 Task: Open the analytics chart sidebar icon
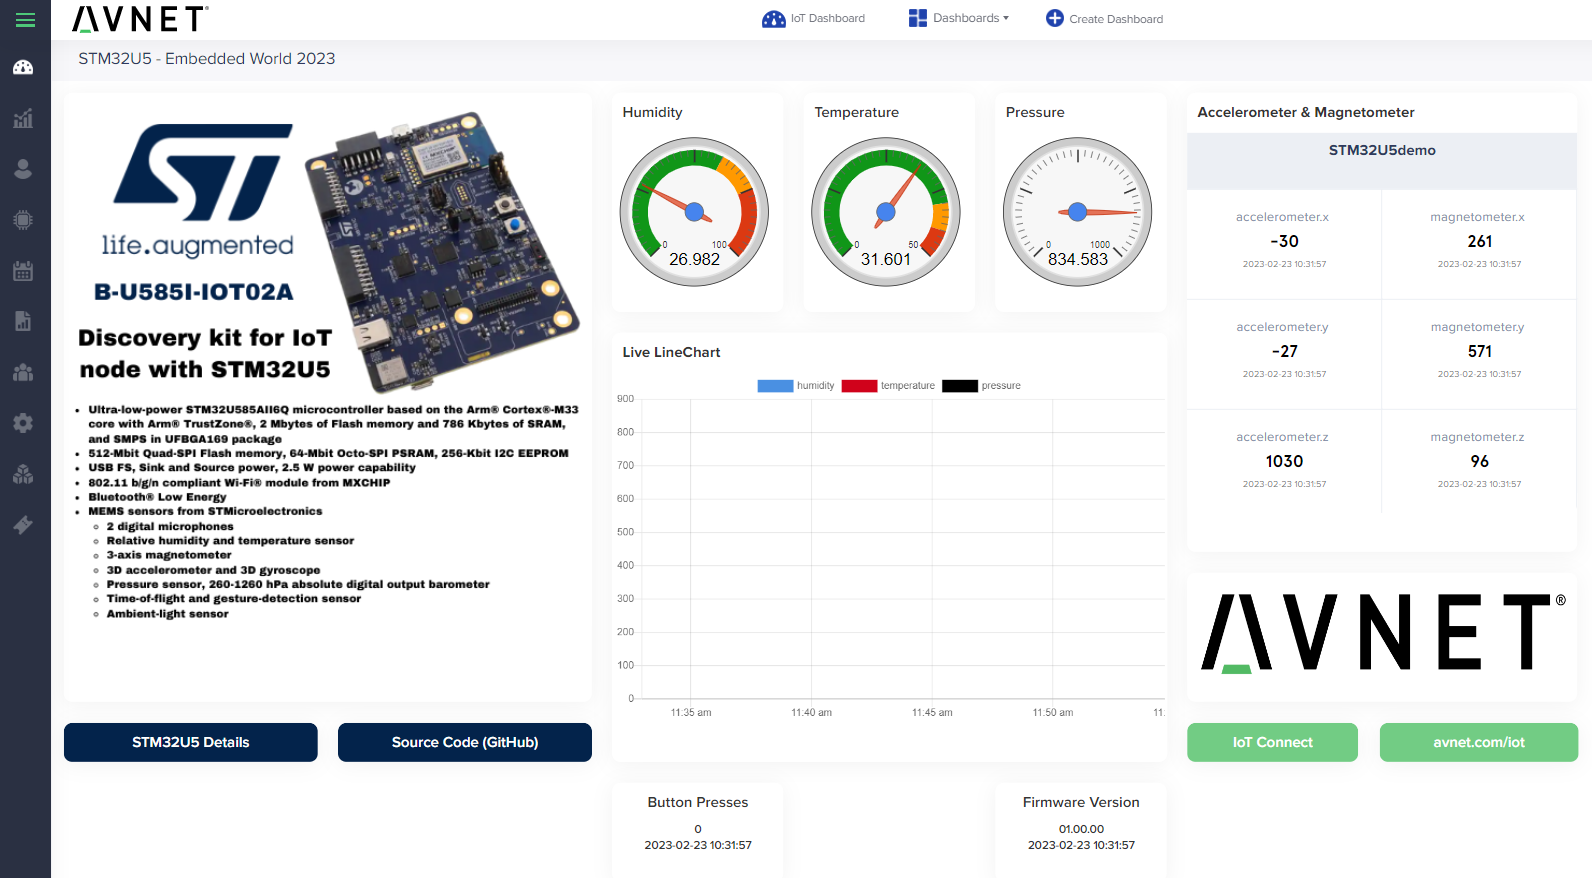tap(23, 118)
